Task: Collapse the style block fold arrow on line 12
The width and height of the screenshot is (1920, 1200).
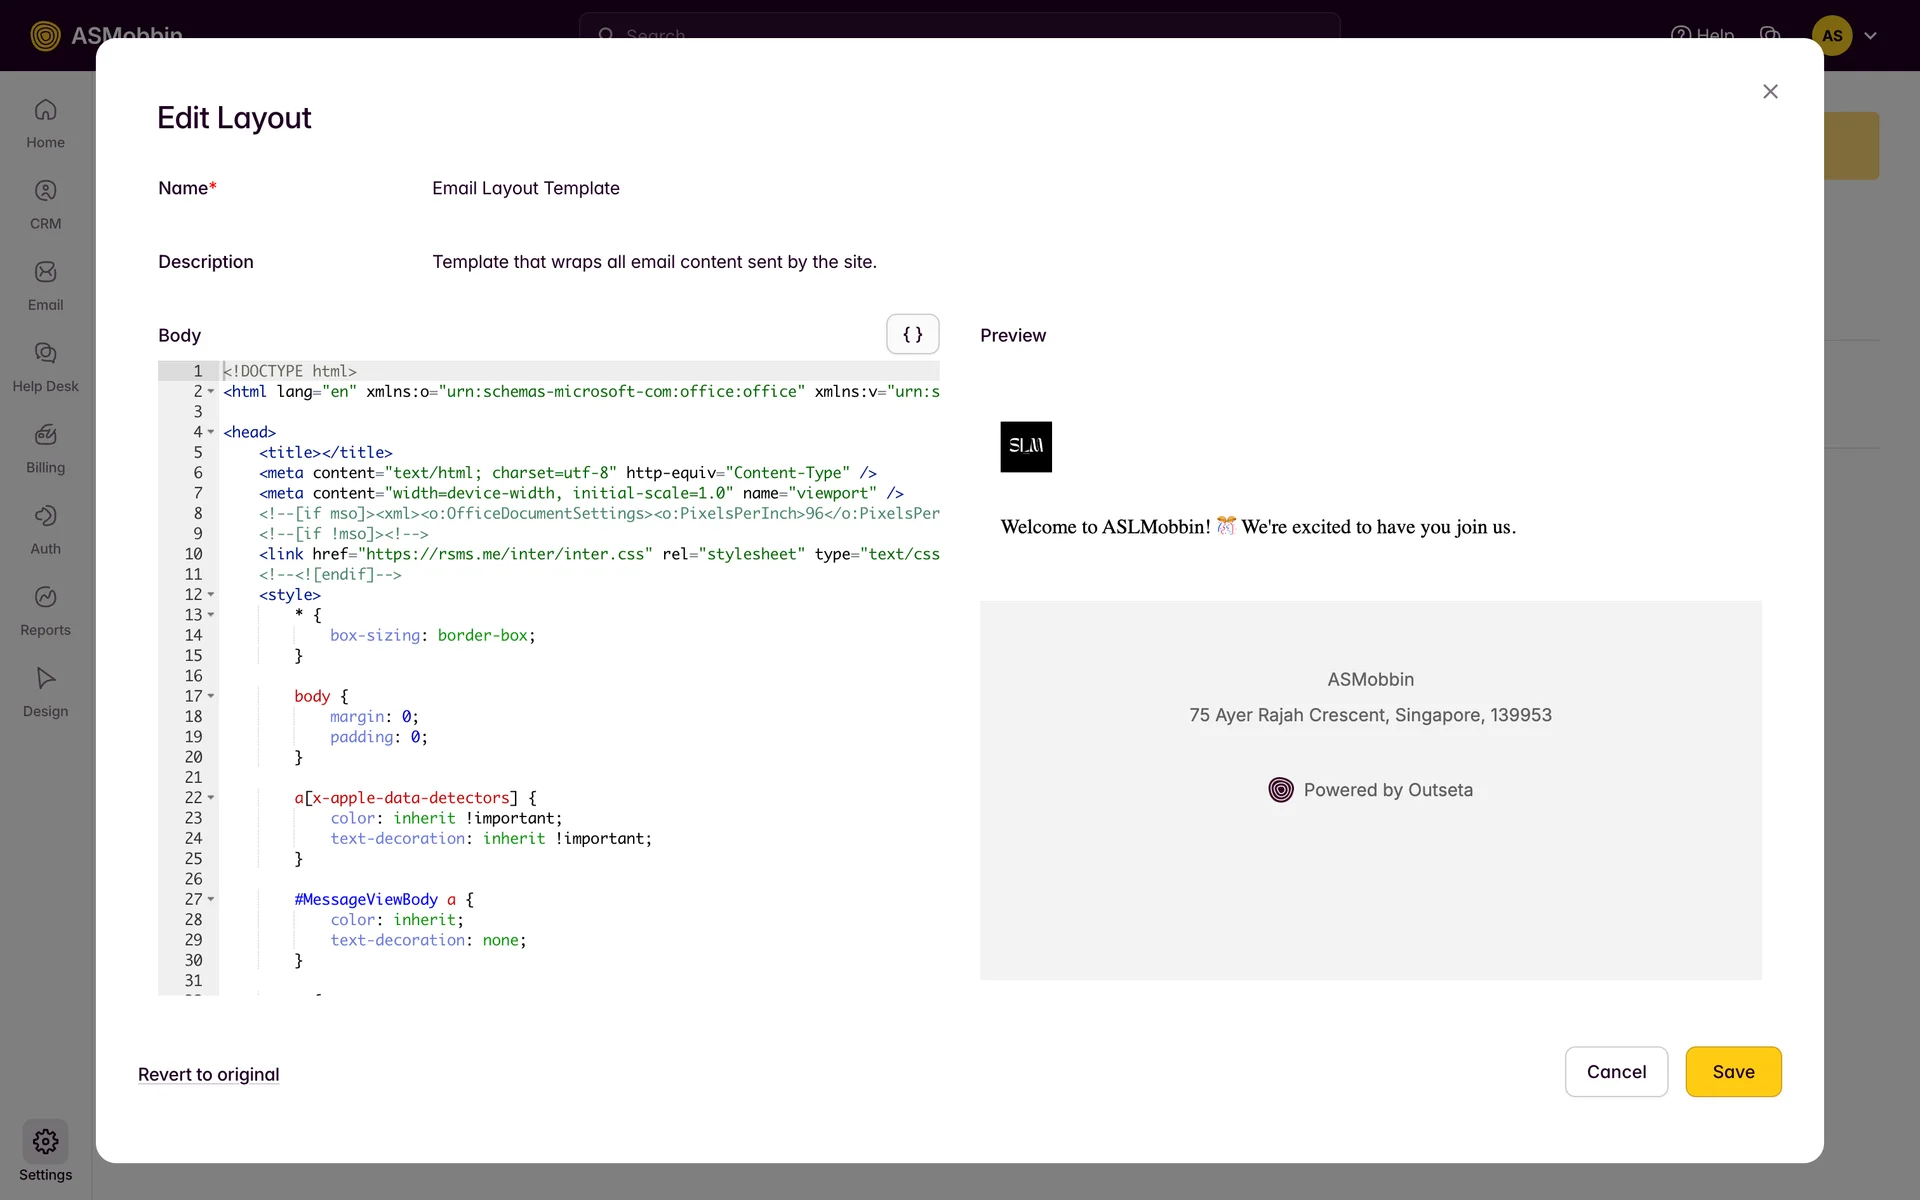Action: [x=211, y=595]
